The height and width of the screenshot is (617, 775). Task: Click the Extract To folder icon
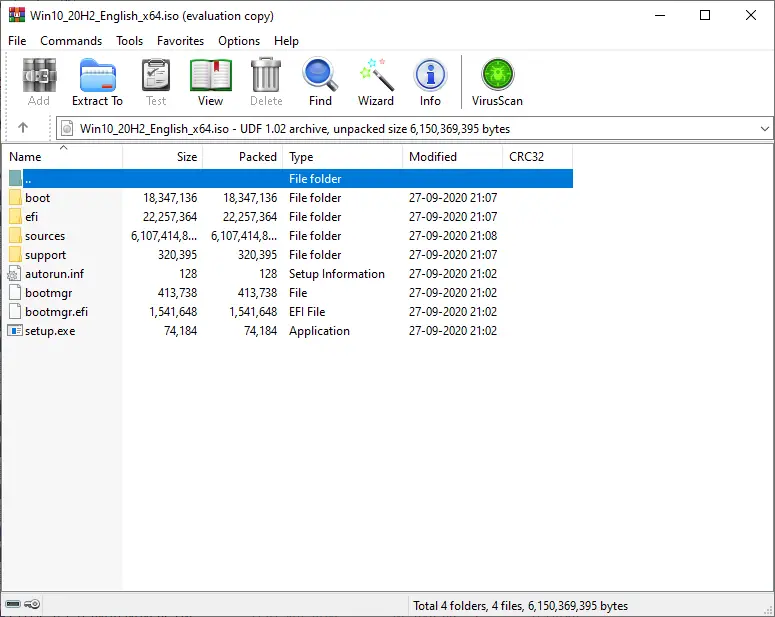(97, 75)
